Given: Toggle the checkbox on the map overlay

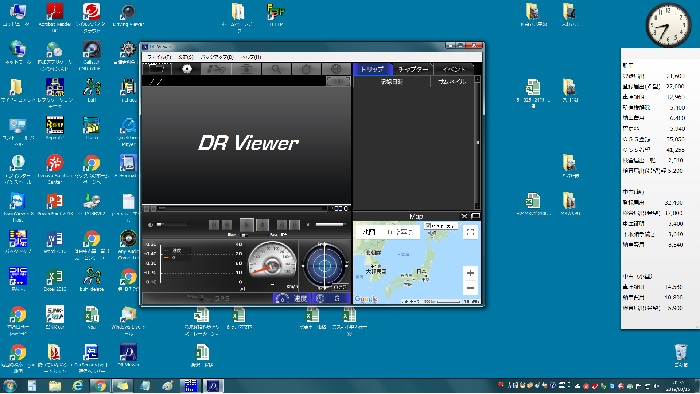Looking at the screenshot, I should [428, 226].
